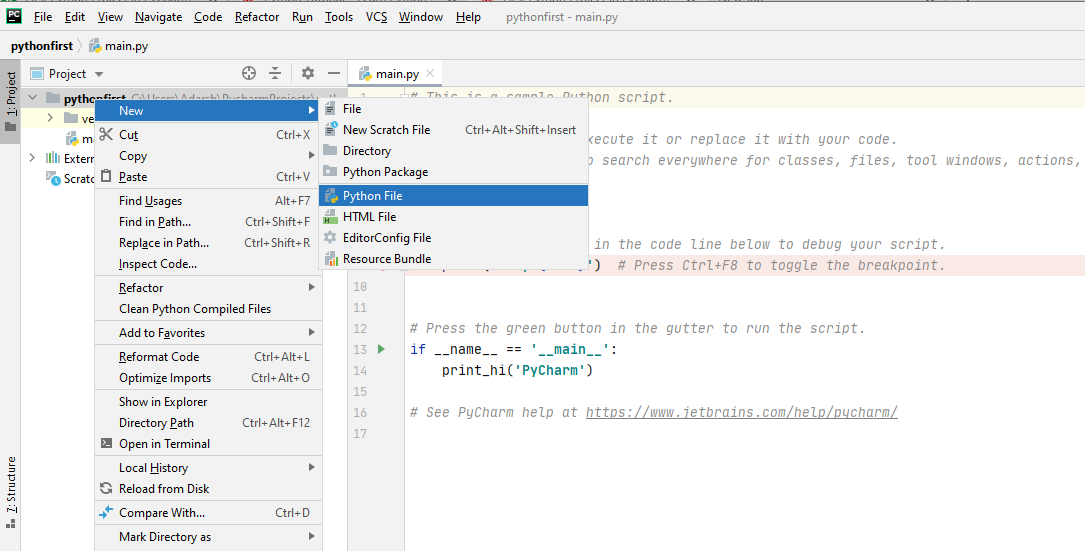The image size is (1085, 551).
Task: Choose Directory Path option
Action: [x=208, y=423]
